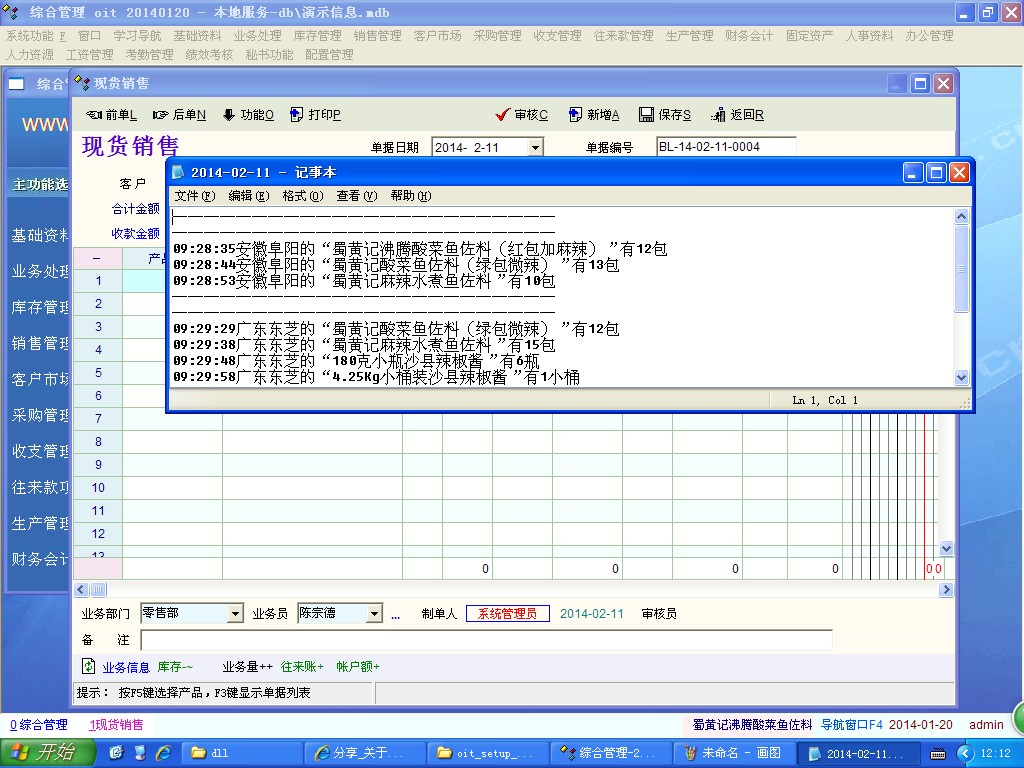
Task: Save the document with 保存 icon
Action: coord(646,115)
